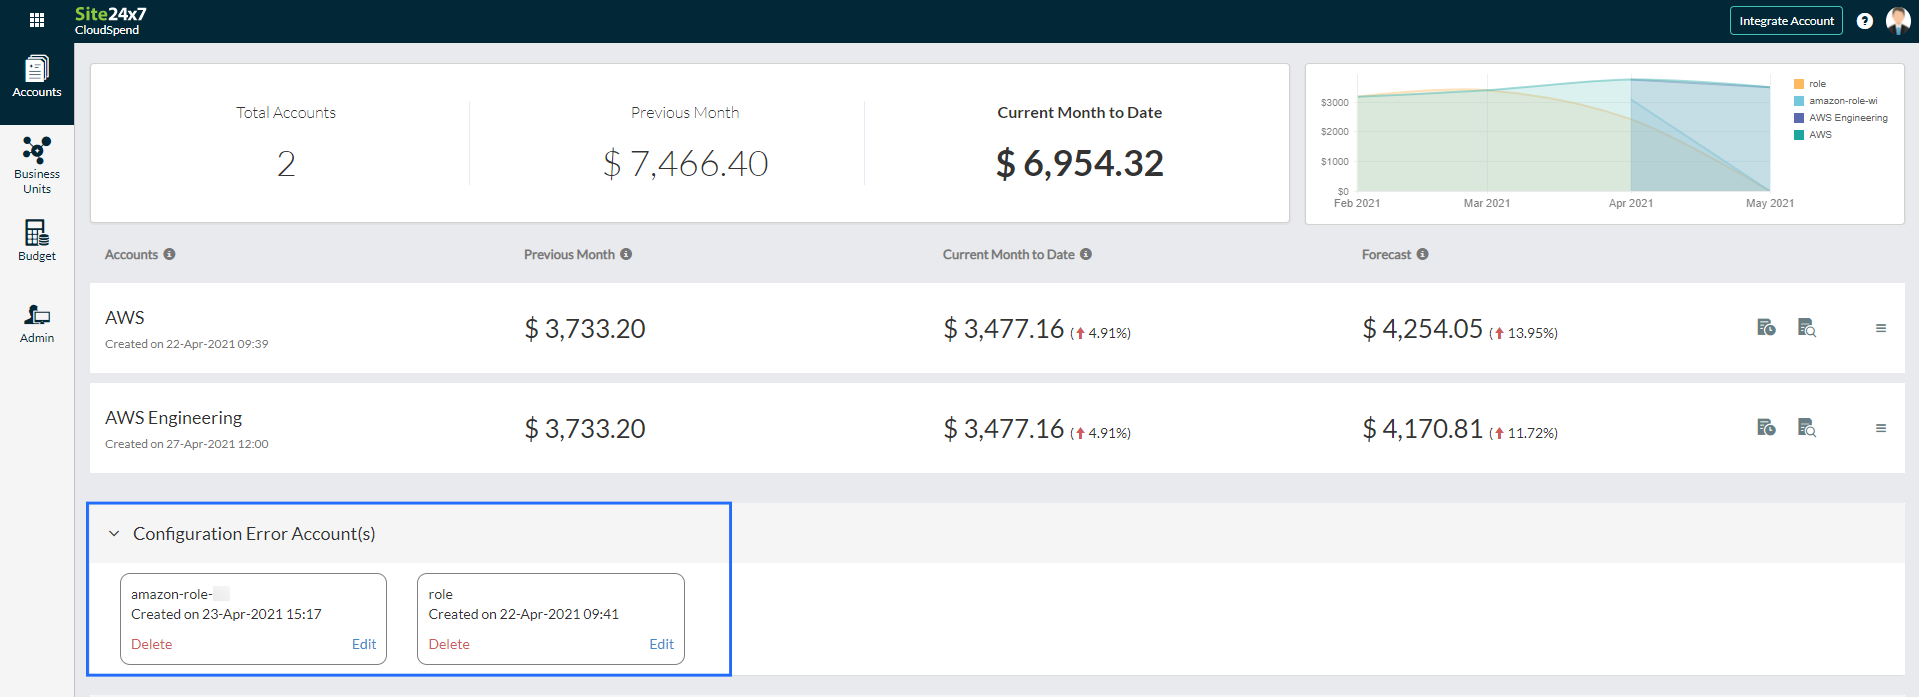The height and width of the screenshot is (697, 1919).
Task: Click bill search icon for AWS Engineering
Action: pos(1806,428)
